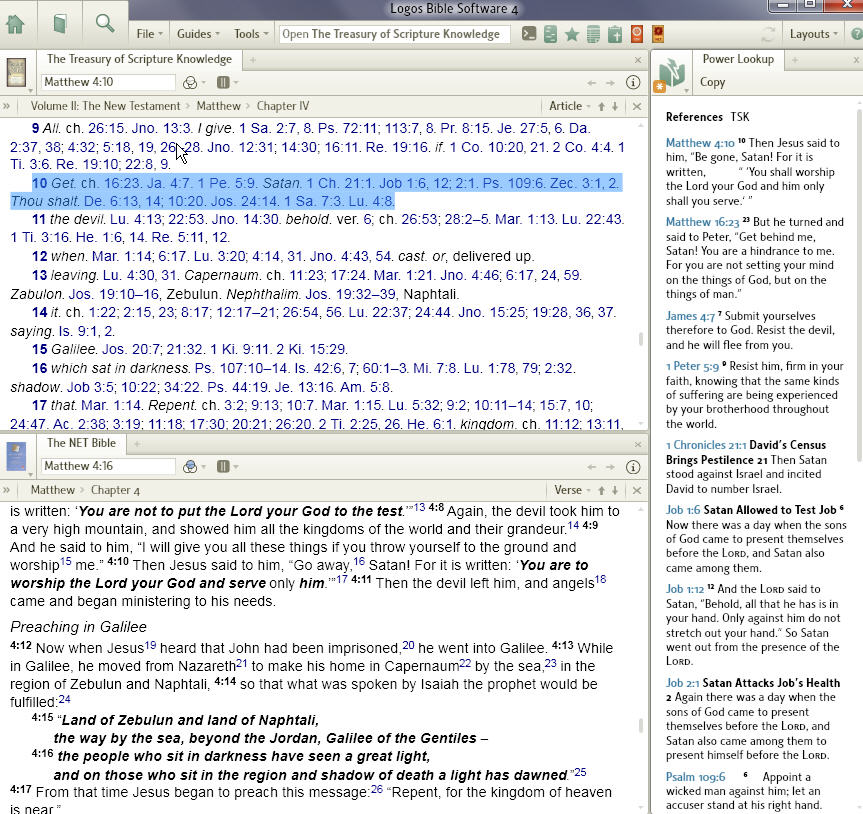Go forward in NET Bible panel history
Image resolution: width=863 pixels, height=814 pixels.
click(610, 467)
